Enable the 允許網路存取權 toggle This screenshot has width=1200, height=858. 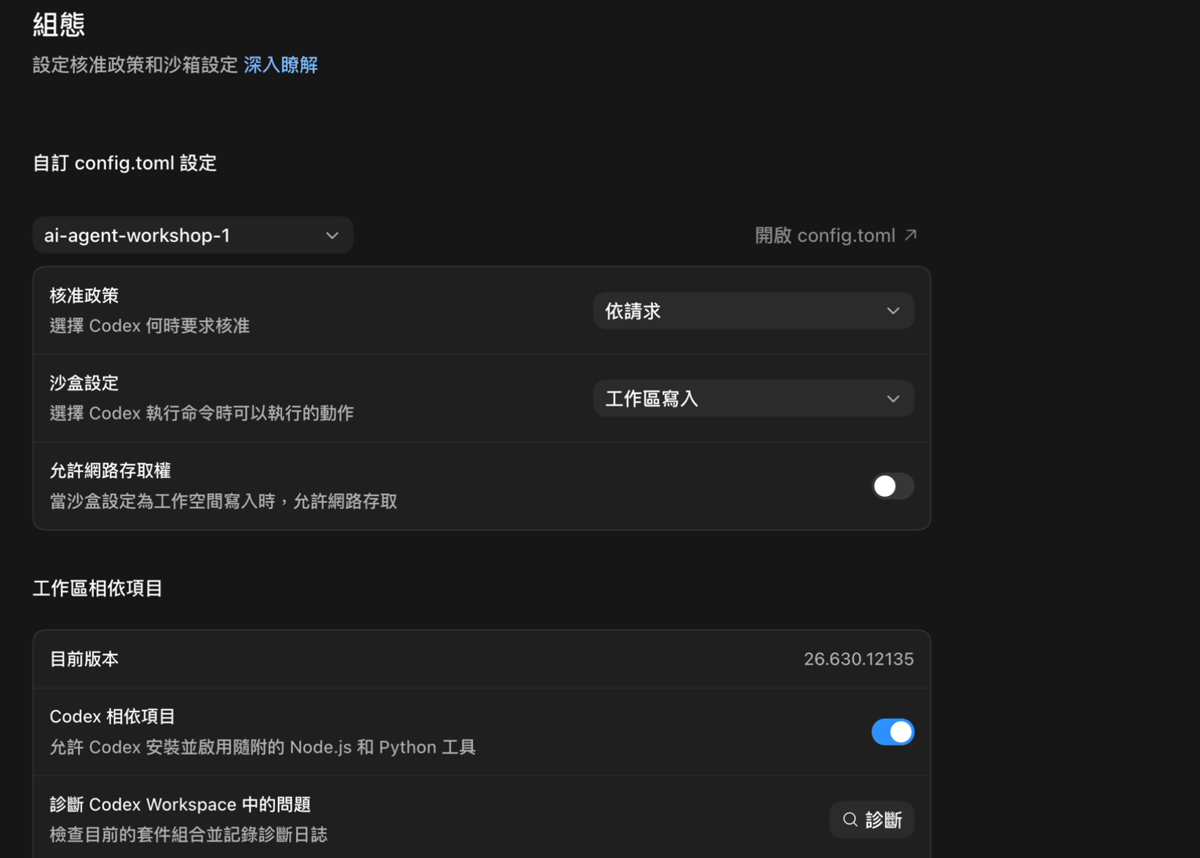tap(892, 486)
